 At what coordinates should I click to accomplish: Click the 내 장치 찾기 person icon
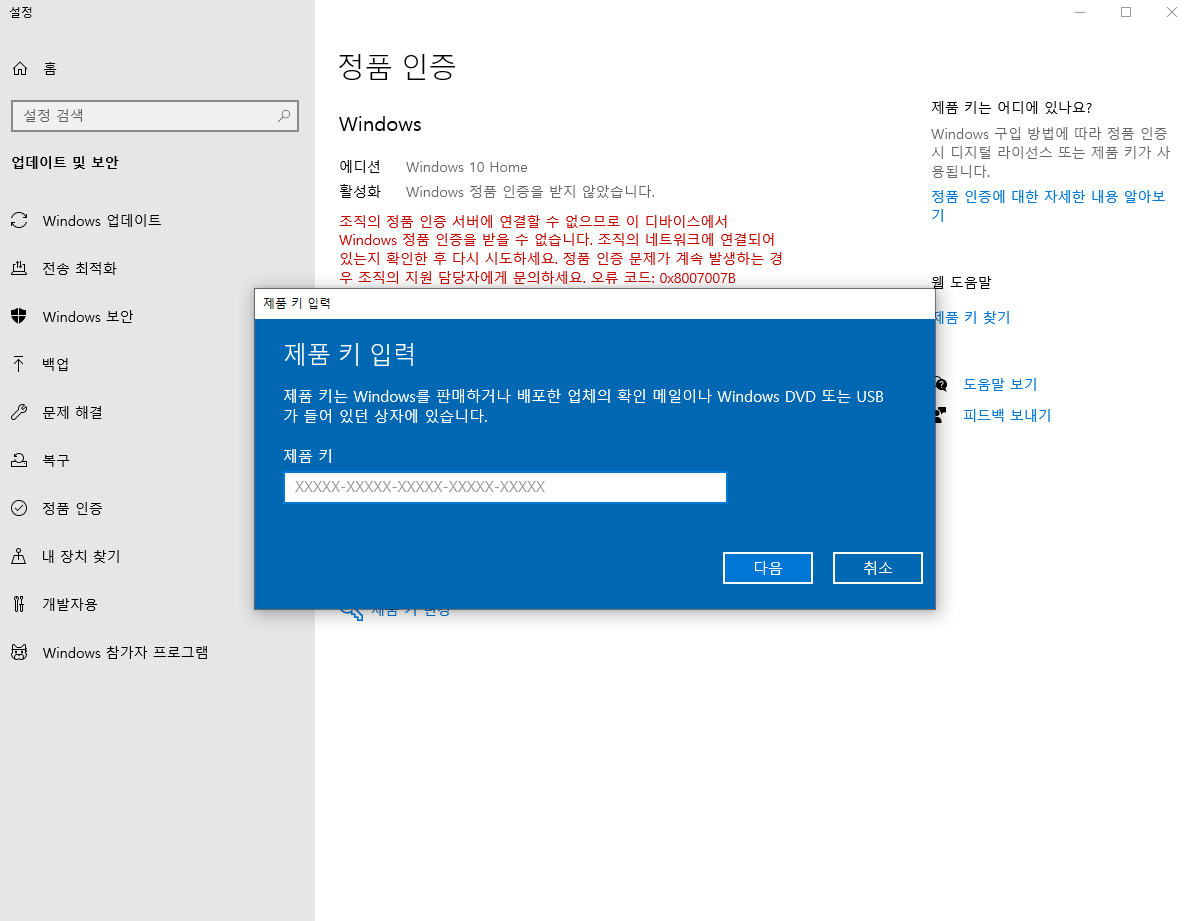19,556
